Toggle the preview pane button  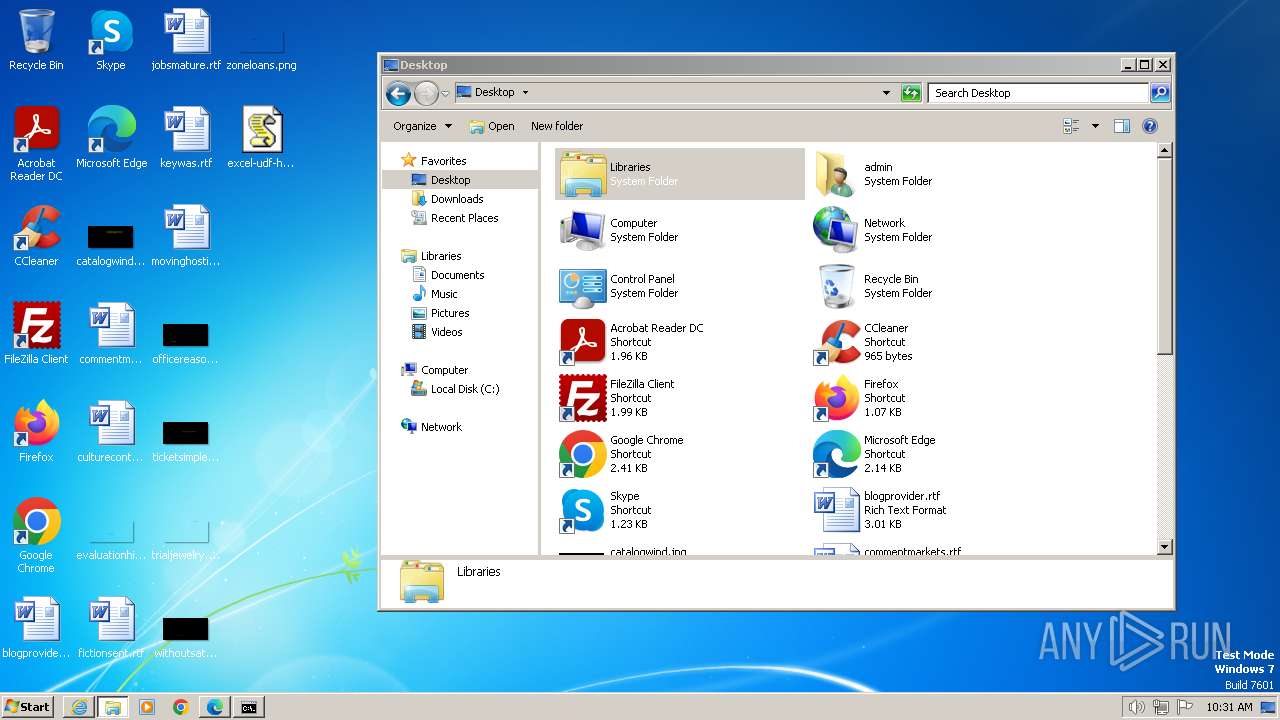pos(1122,126)
